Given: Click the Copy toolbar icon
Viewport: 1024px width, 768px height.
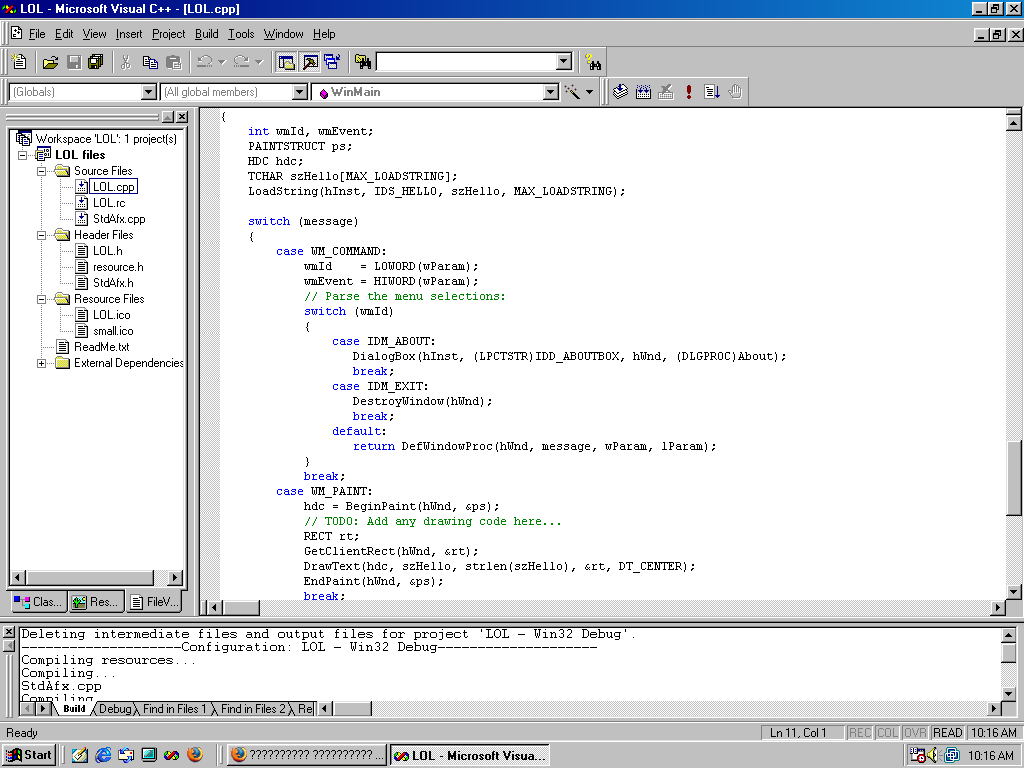Looking at the screenshot, I should coord(150,61).
